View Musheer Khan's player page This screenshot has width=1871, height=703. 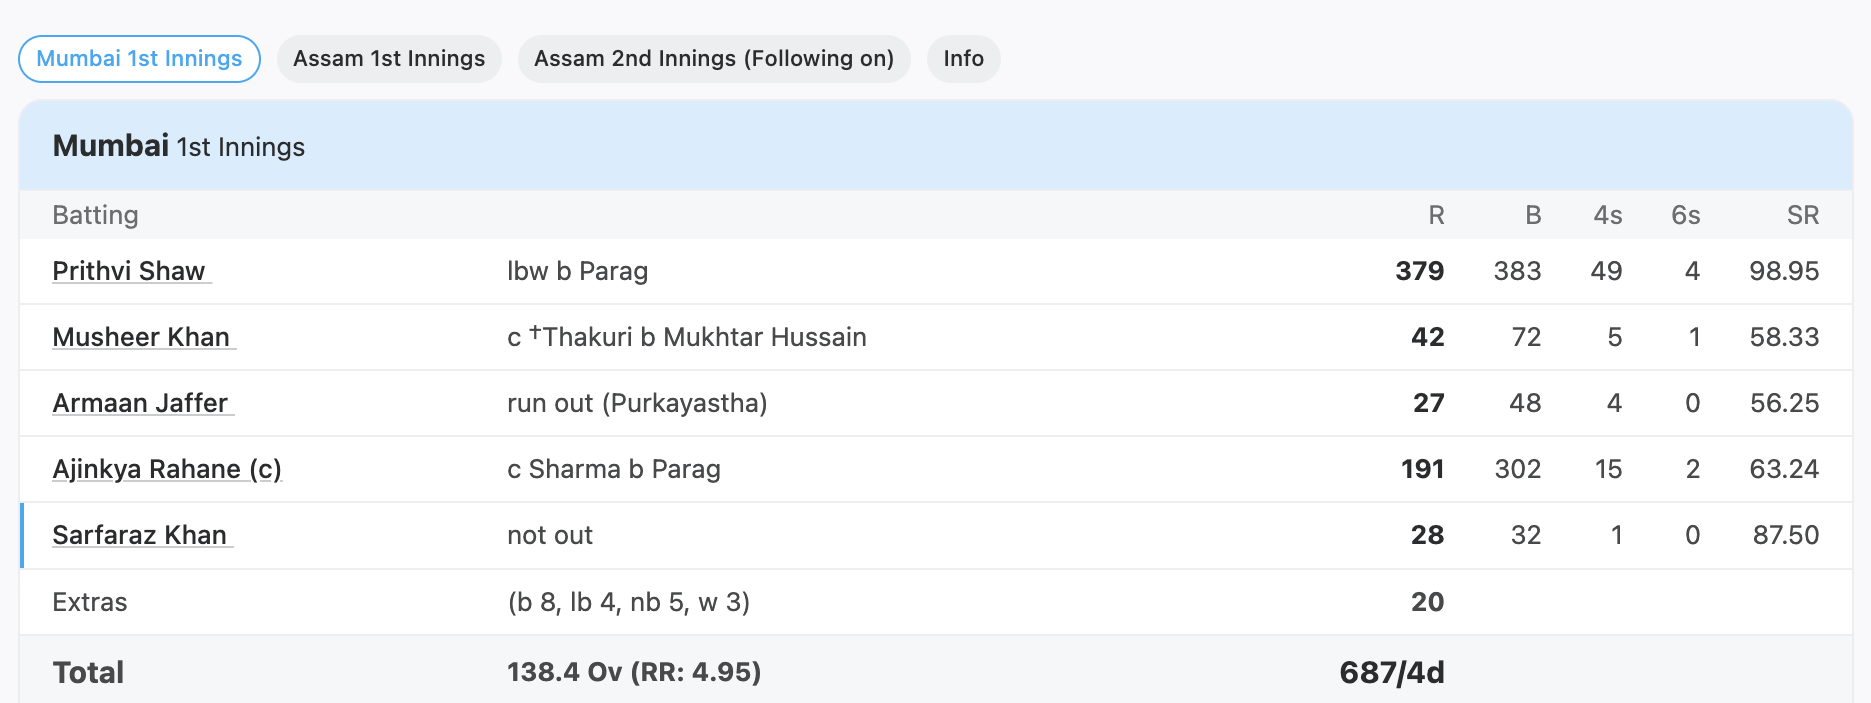tap(141, 337)
